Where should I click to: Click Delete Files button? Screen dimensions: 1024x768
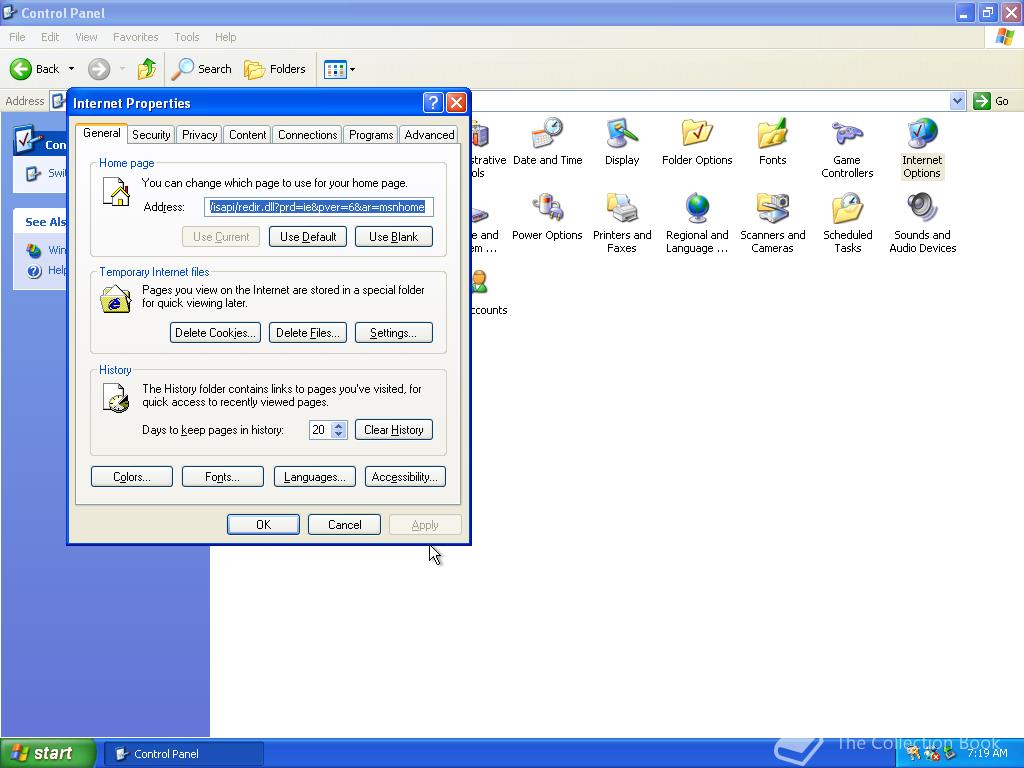tap(308, 332)
